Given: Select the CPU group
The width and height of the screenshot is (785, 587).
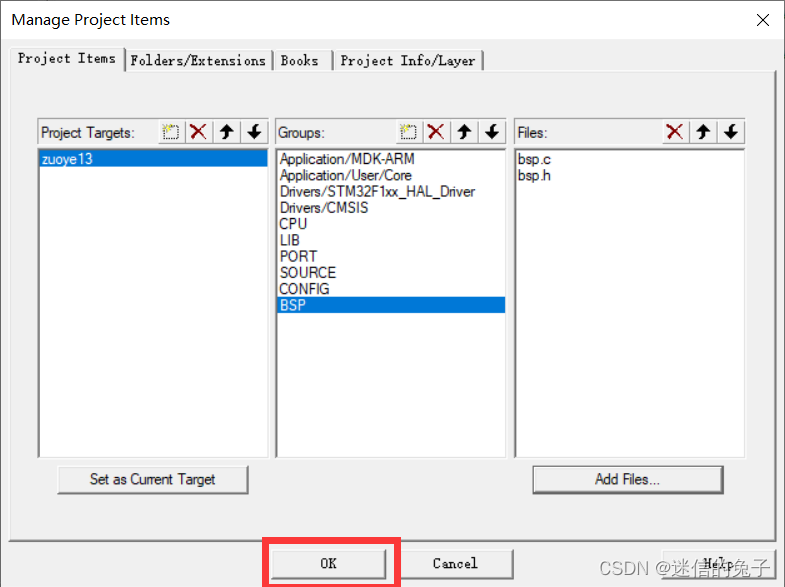Looking at the screenshot, I should click(391, 224).
